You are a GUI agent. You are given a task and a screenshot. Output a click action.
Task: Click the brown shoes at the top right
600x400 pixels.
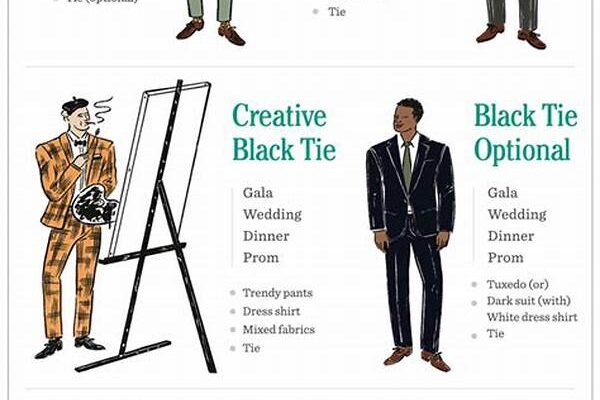(511, 36)
